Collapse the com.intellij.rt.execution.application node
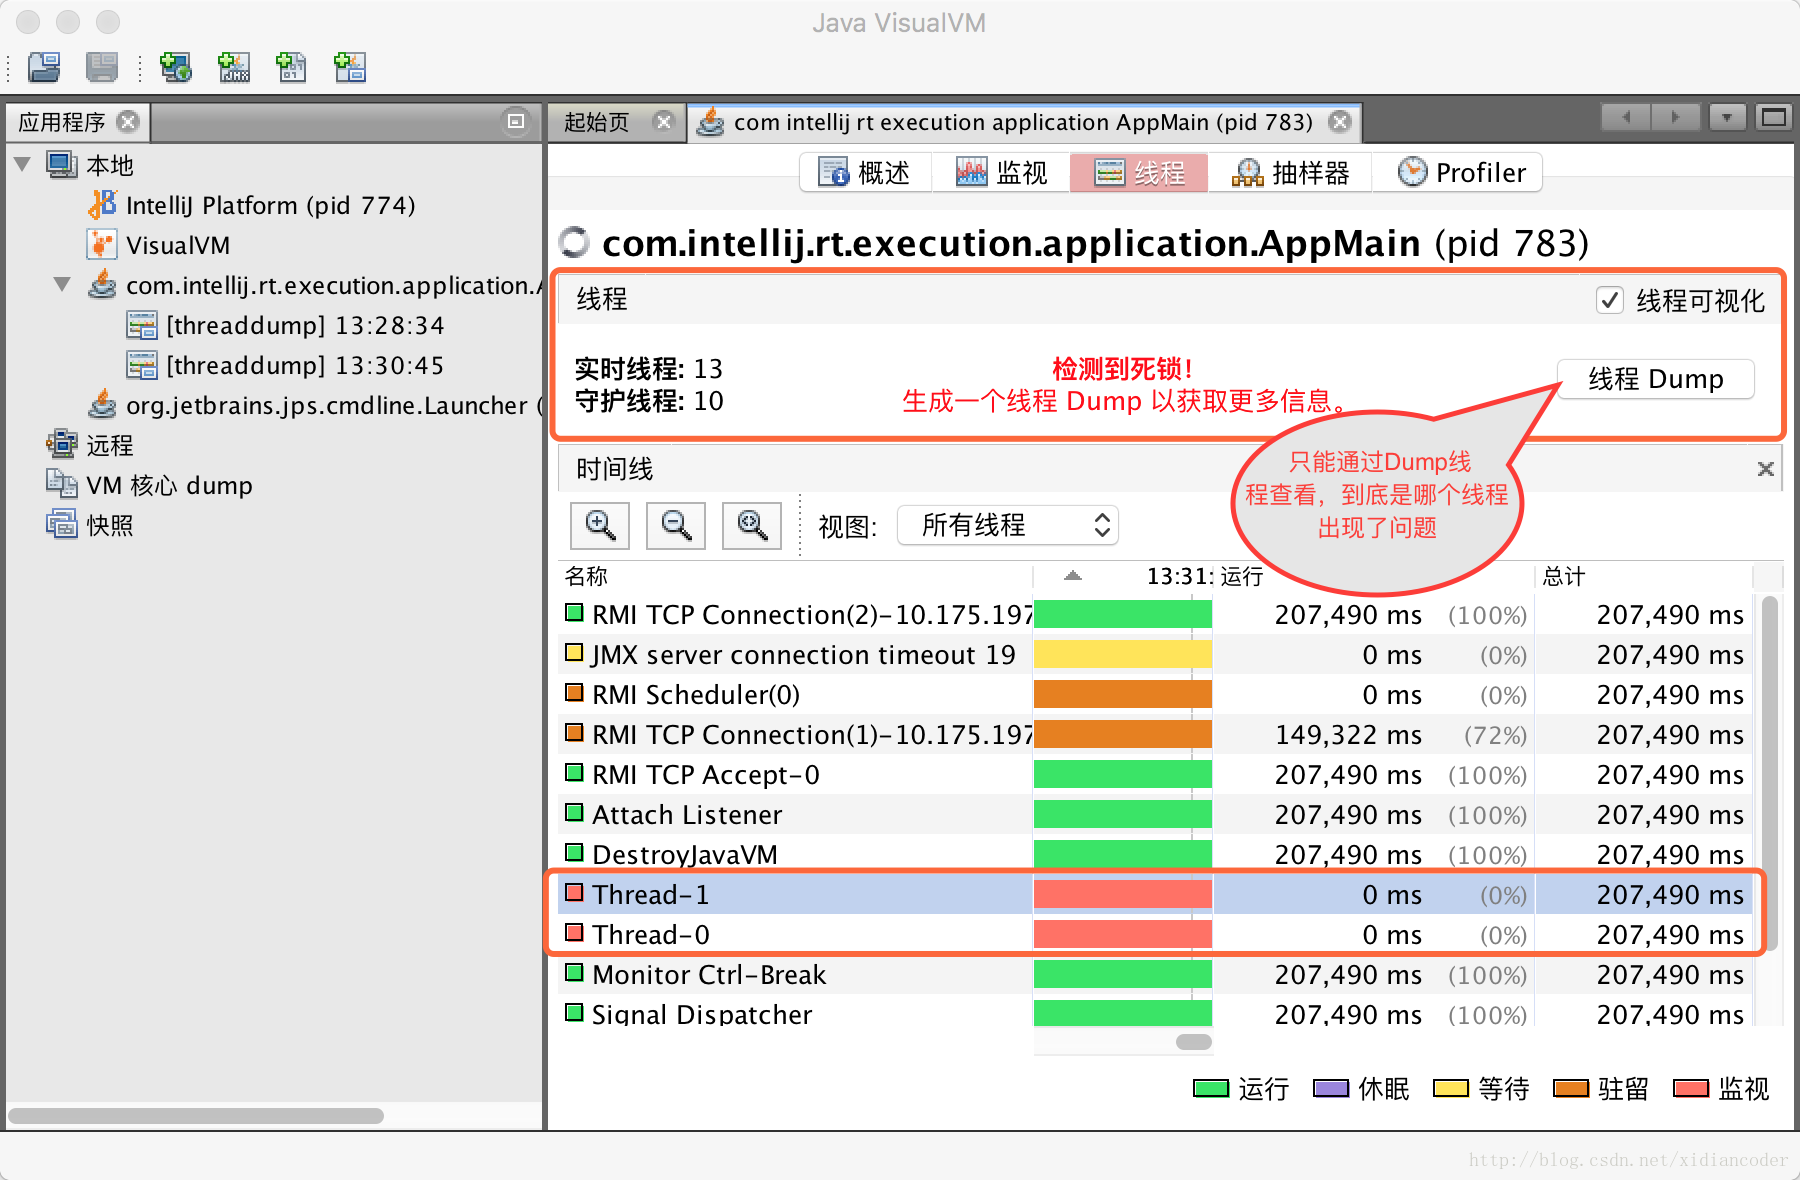Image resolution: width=1800 pixels, height=1180 pixels. click(x=62, y=285)
